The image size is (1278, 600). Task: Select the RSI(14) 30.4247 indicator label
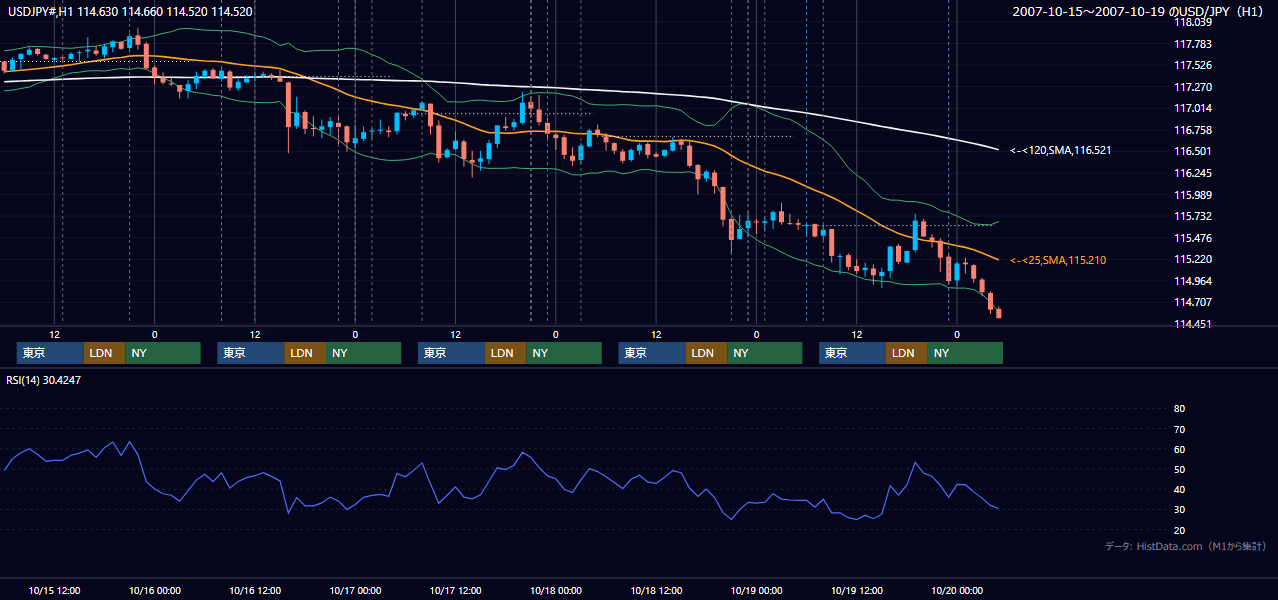pyautogui.click(x=43, y=380)
